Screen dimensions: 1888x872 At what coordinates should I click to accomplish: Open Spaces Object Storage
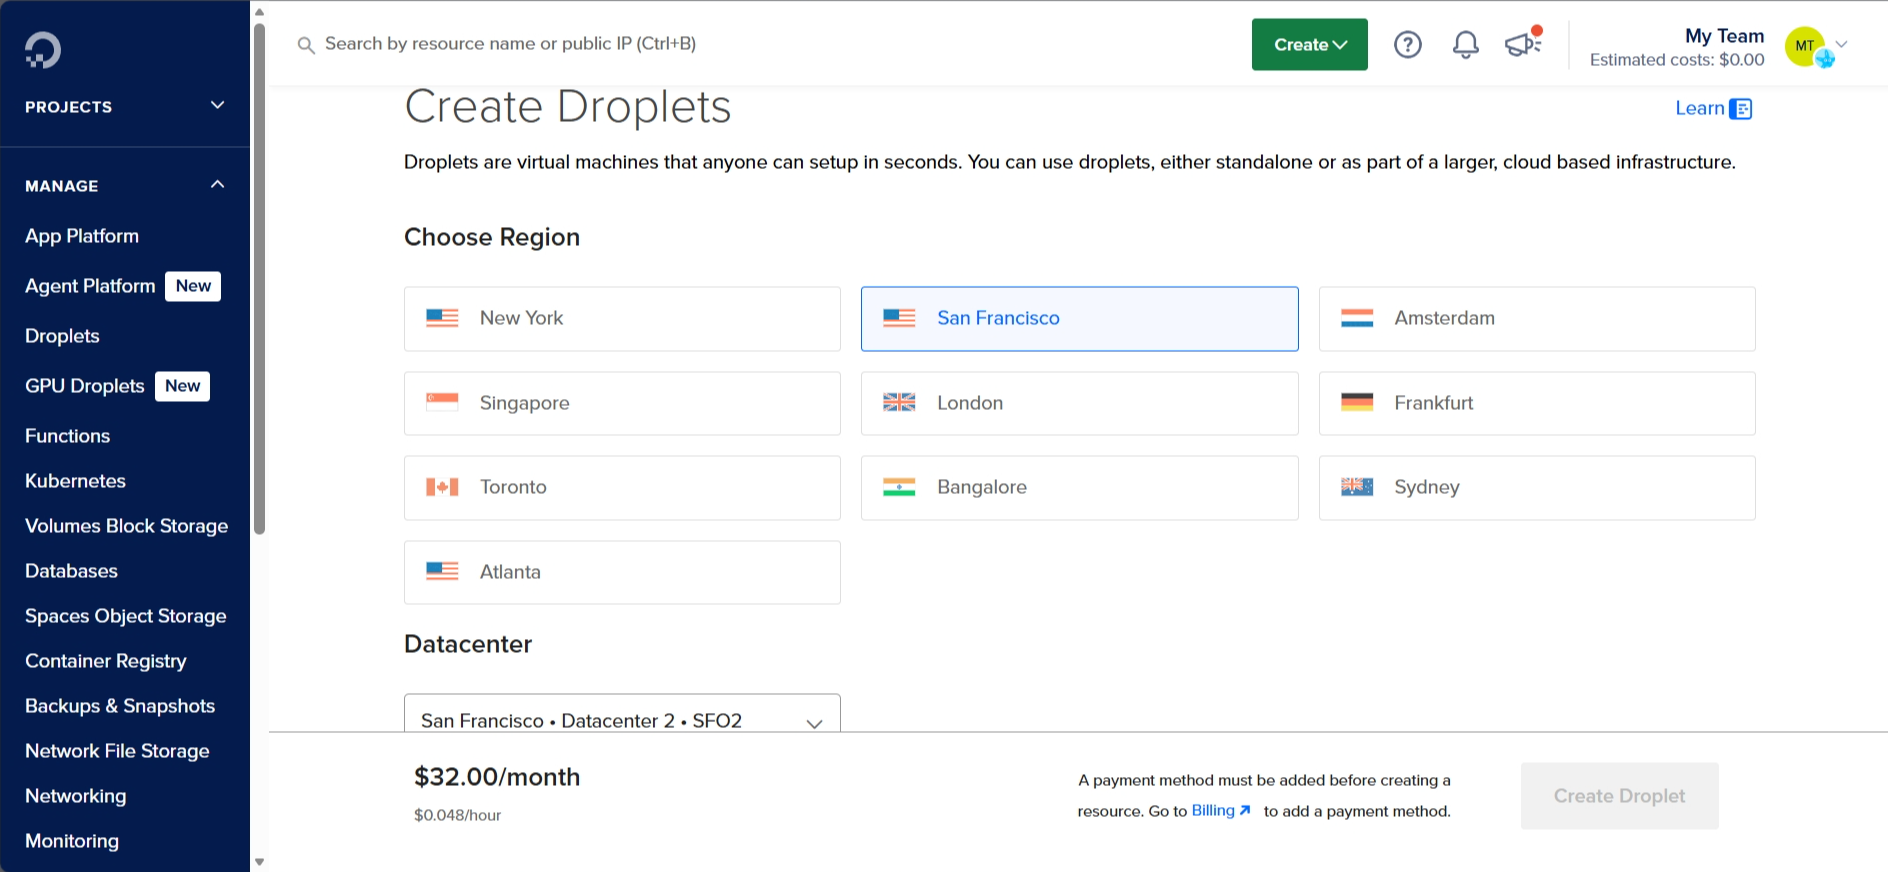coord(125,616)
